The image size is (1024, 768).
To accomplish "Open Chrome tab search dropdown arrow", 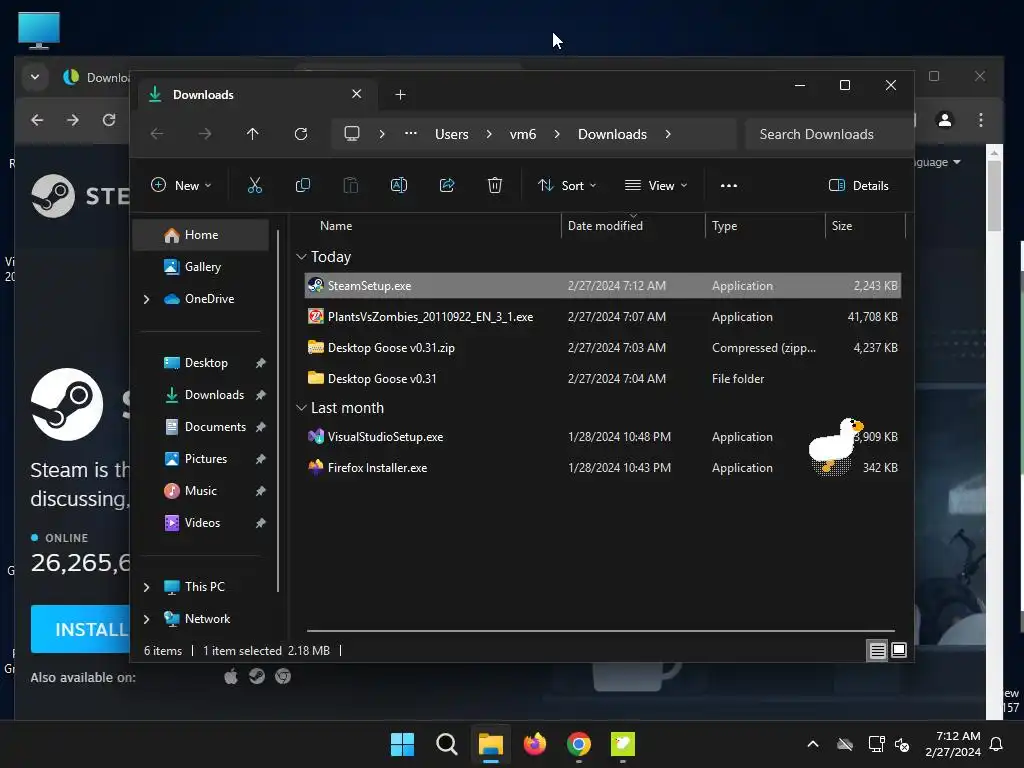I will click(x=35, y=77).
